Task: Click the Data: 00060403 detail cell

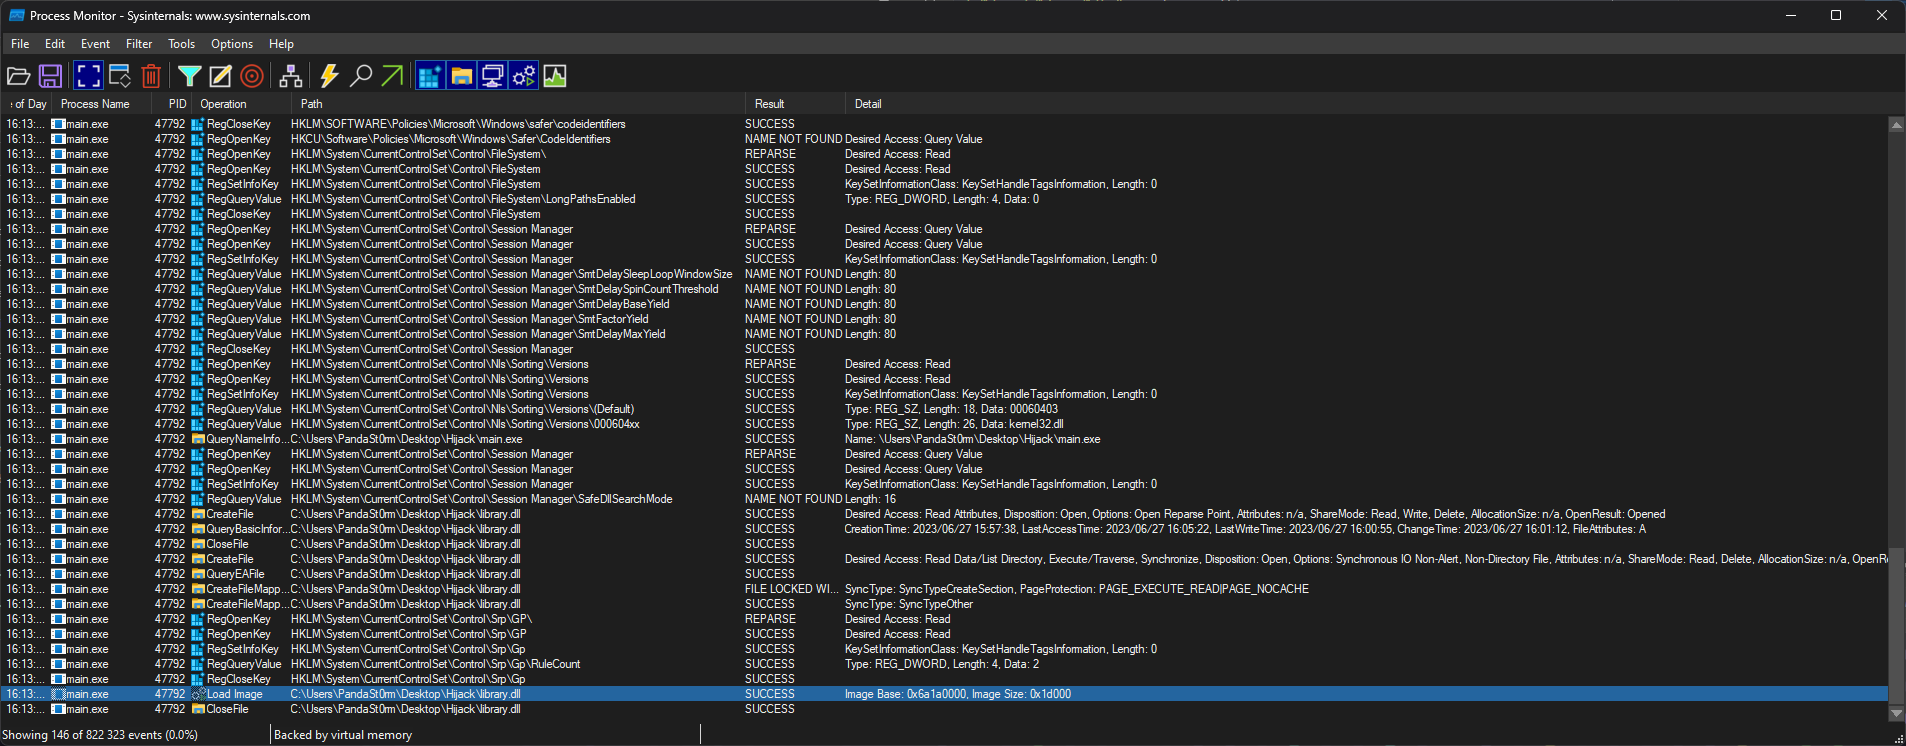Action: tap(951, 409)
